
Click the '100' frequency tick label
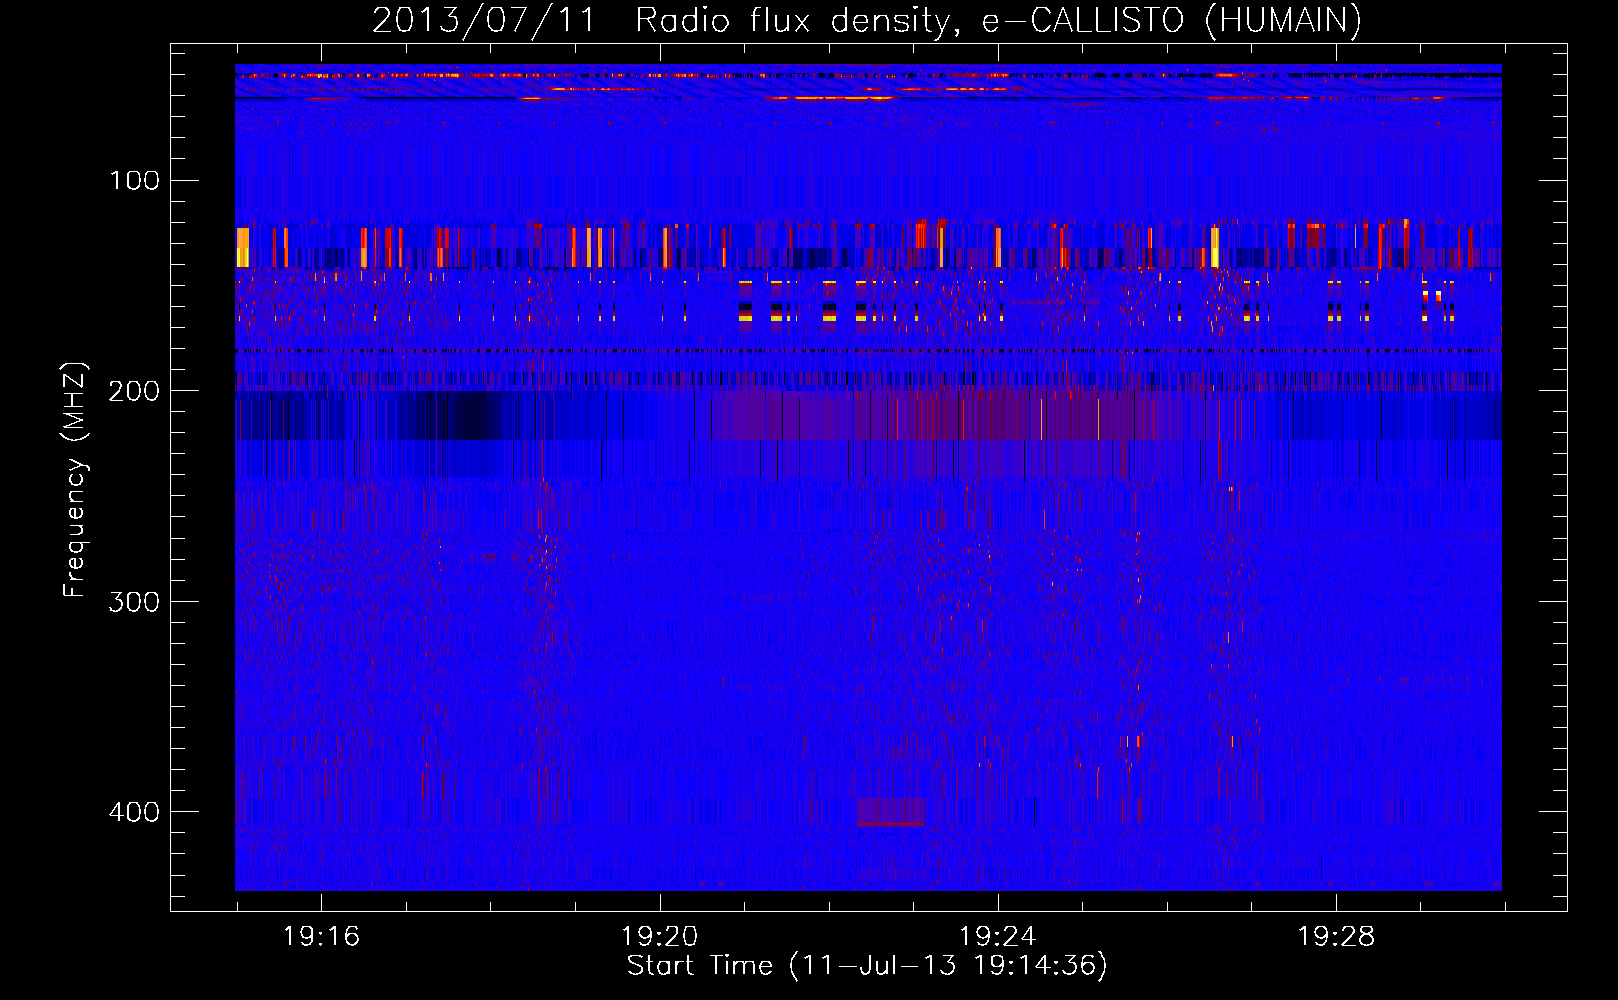(x=135, y=180)
